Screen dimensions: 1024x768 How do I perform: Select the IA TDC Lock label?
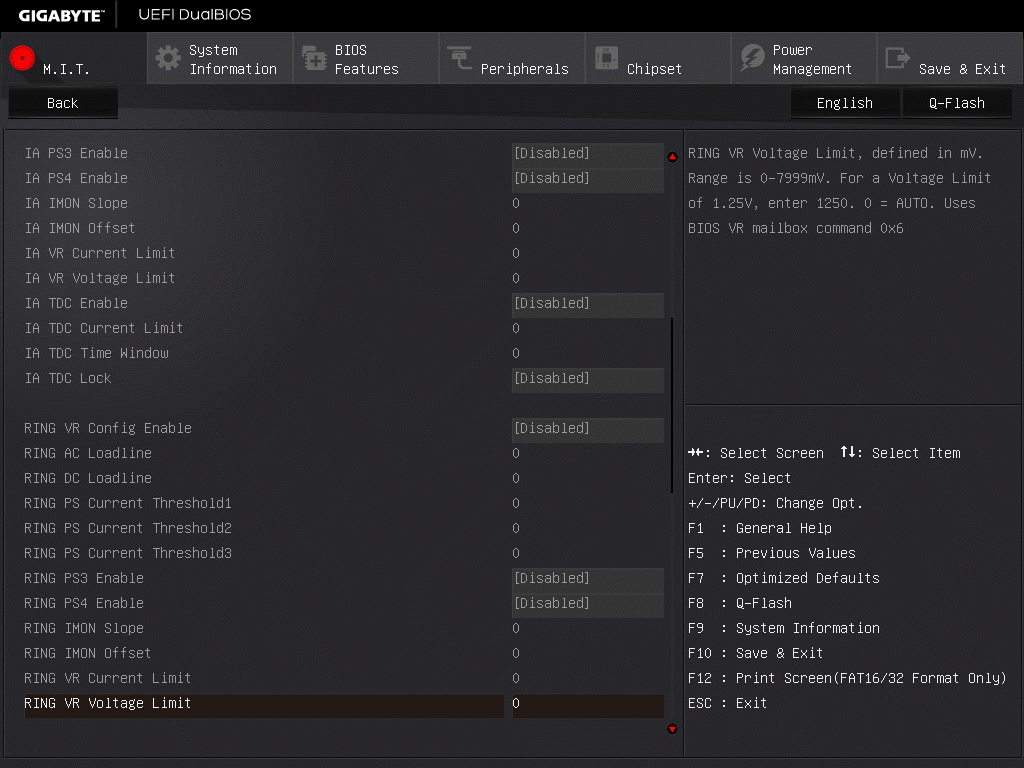pos(68,379)
